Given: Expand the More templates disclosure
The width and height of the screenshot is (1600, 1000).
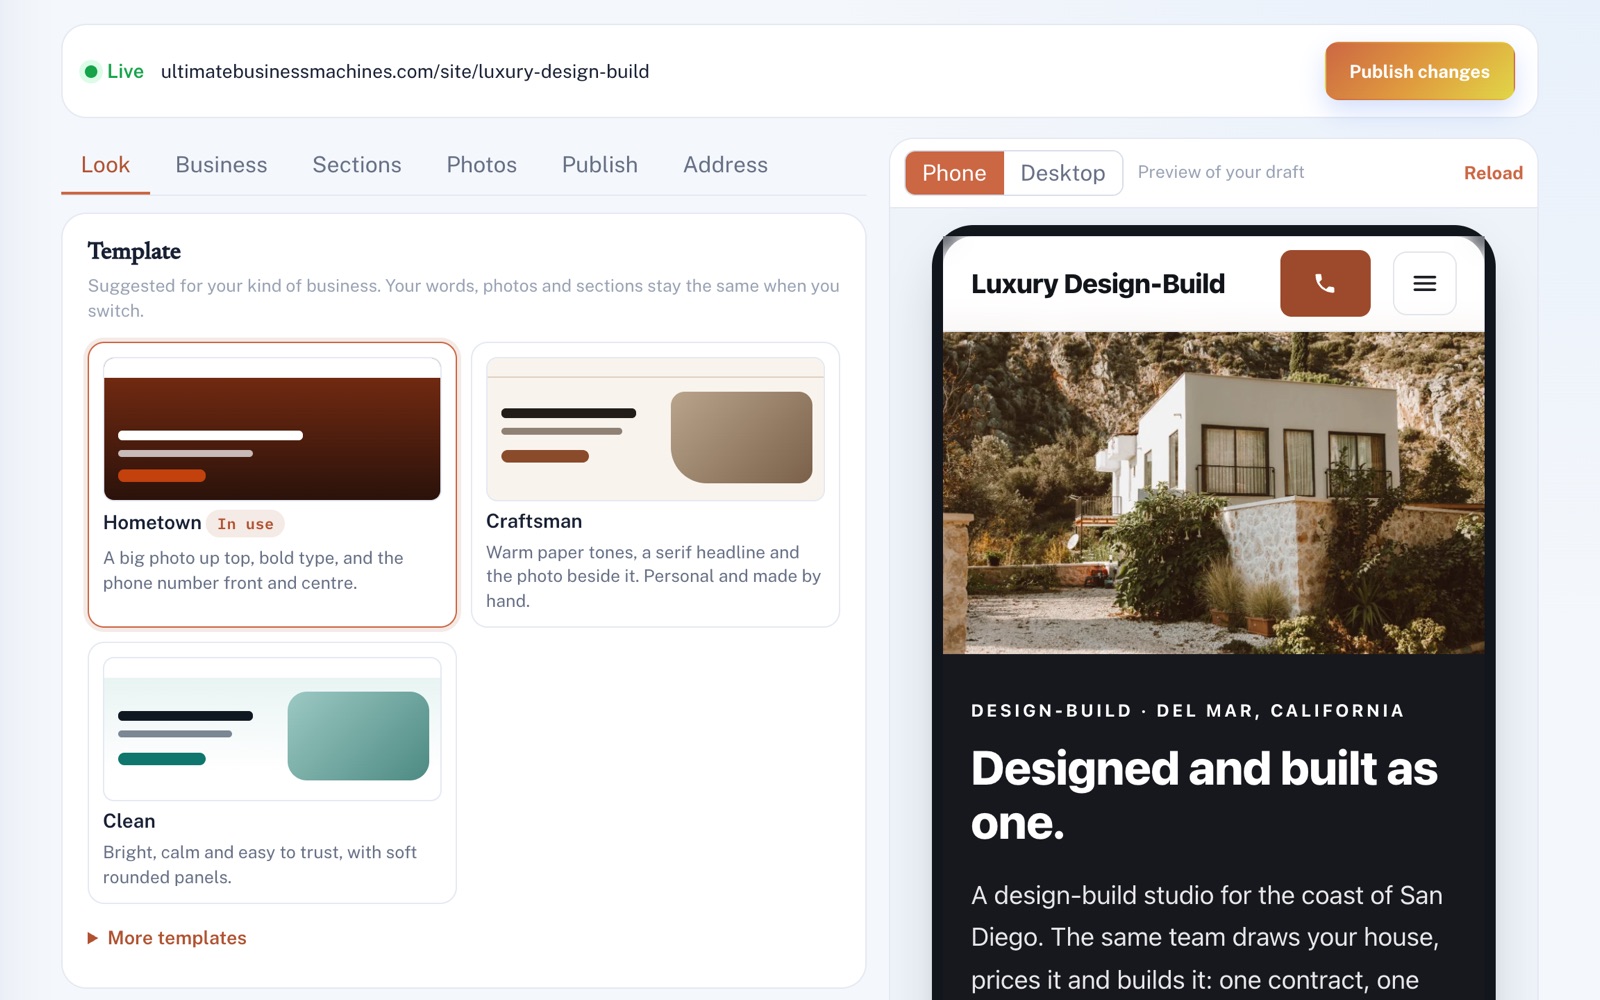Looking at the screenshot, I should tap(167, 938).
